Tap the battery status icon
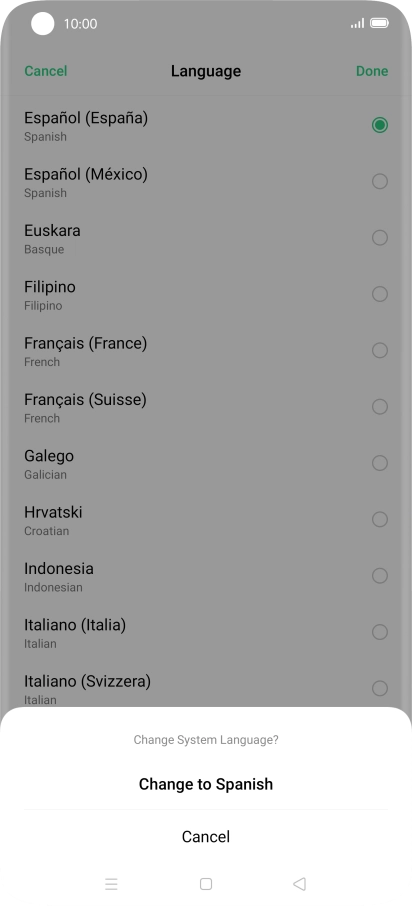 coord(380,23)
